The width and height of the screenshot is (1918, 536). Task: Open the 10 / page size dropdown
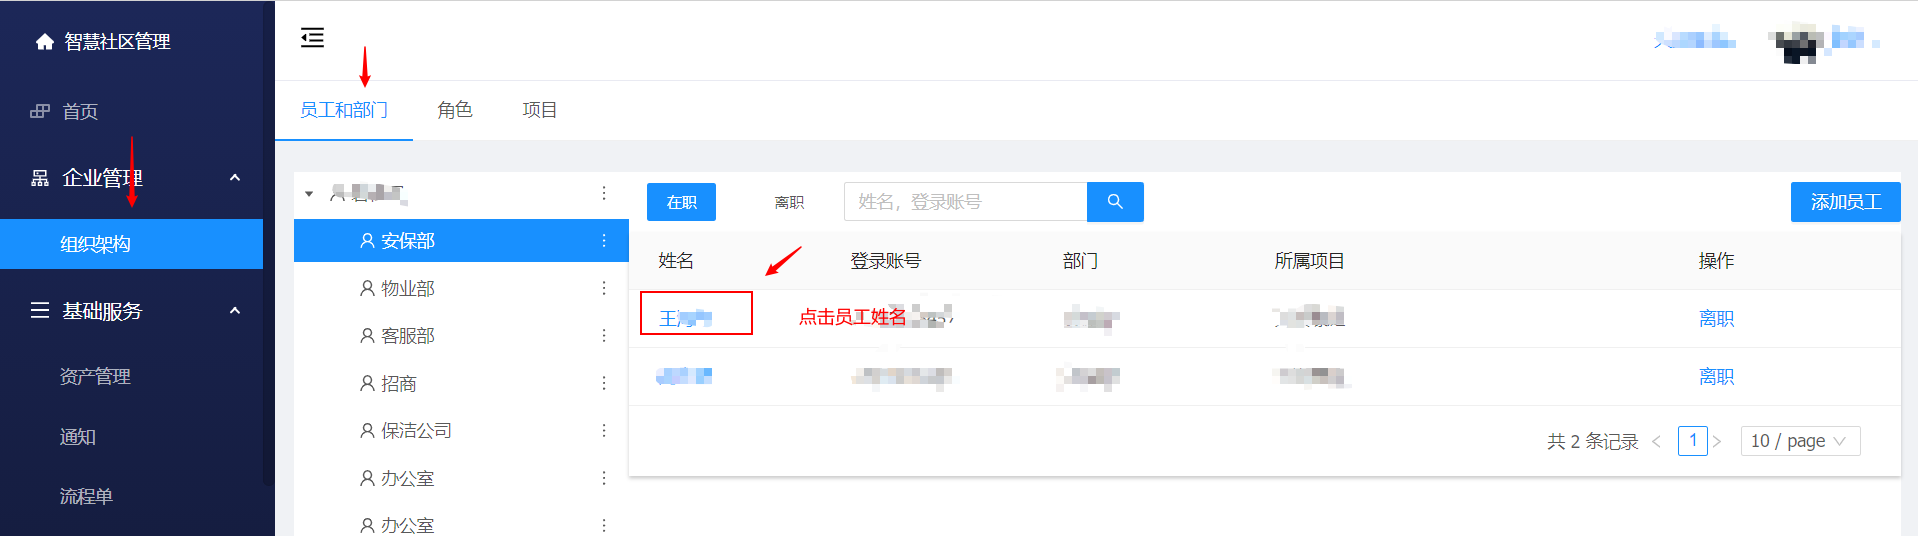tap(1800, 441)
